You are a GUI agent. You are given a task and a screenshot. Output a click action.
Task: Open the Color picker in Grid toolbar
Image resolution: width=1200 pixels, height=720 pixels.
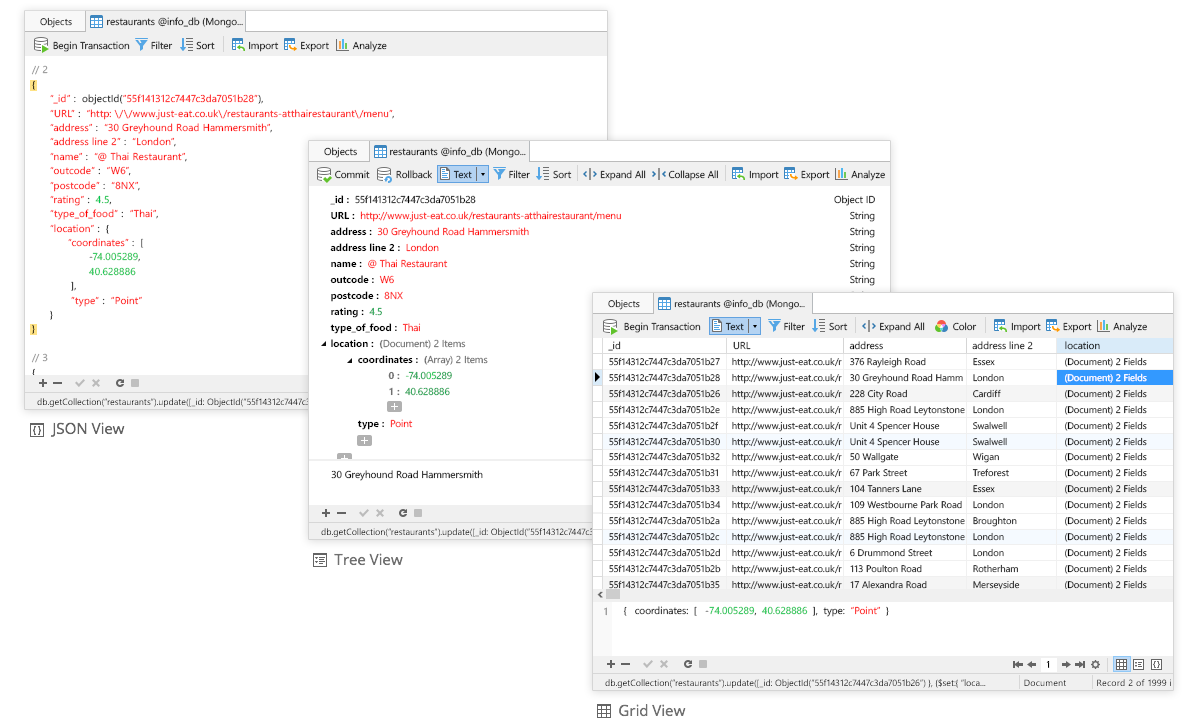(955, 326)
